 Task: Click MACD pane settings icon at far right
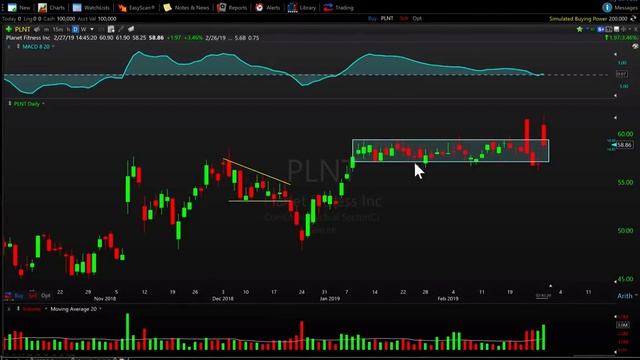point(635,46)
